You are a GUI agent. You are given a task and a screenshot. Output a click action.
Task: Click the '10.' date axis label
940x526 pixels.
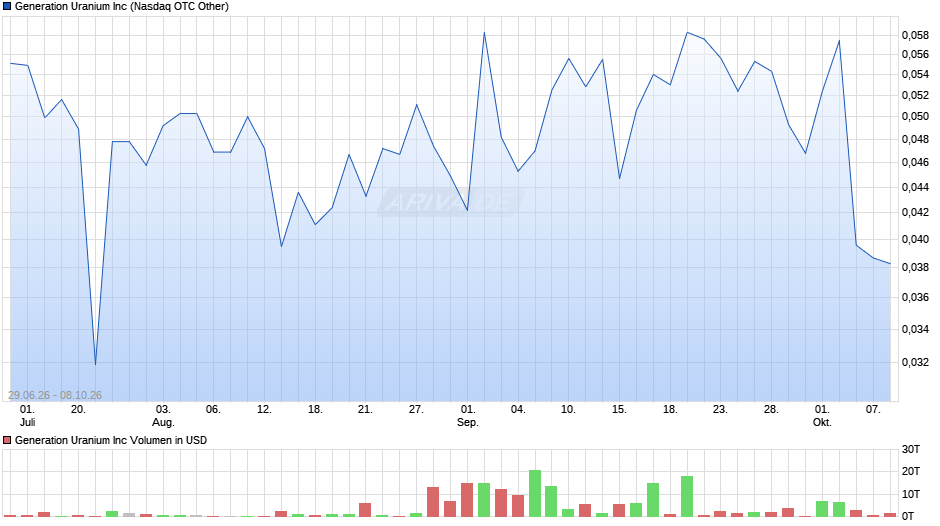(x=568, y=410)
